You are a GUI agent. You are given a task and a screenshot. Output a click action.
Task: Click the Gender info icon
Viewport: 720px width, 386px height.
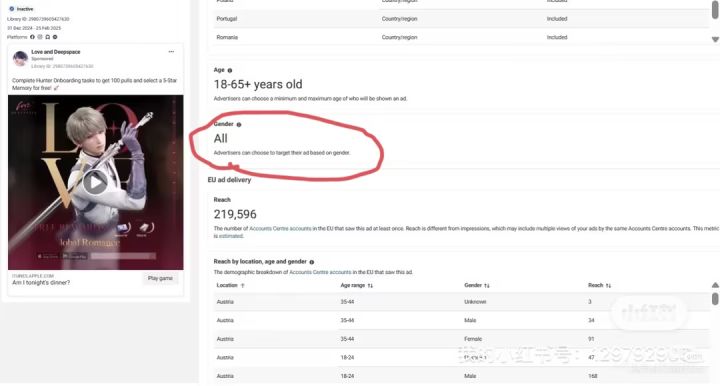(239, 124)
